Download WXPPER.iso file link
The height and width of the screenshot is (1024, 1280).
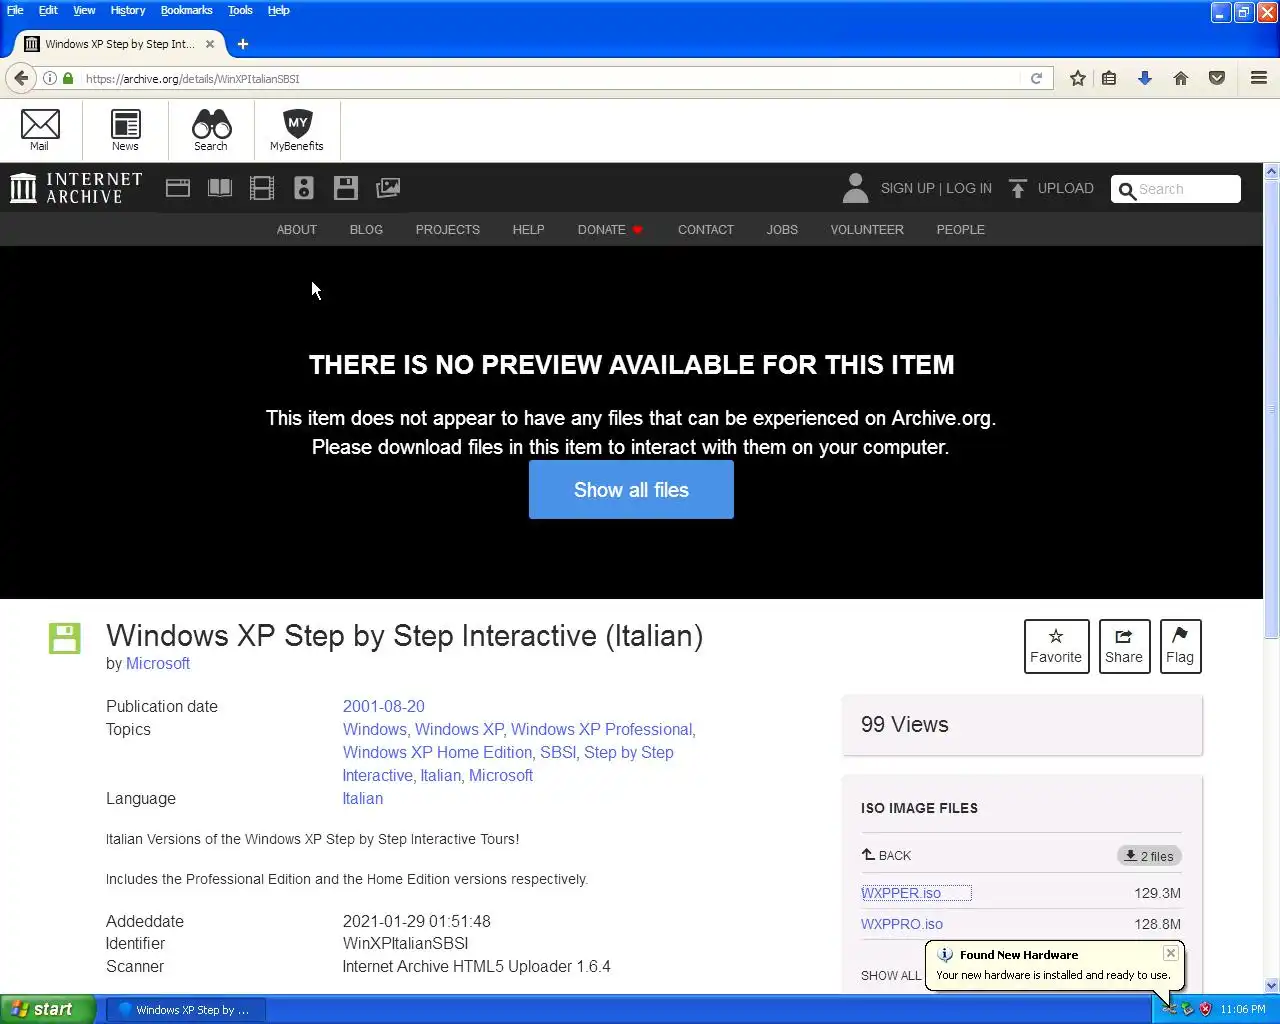click(x=901, y=893)
